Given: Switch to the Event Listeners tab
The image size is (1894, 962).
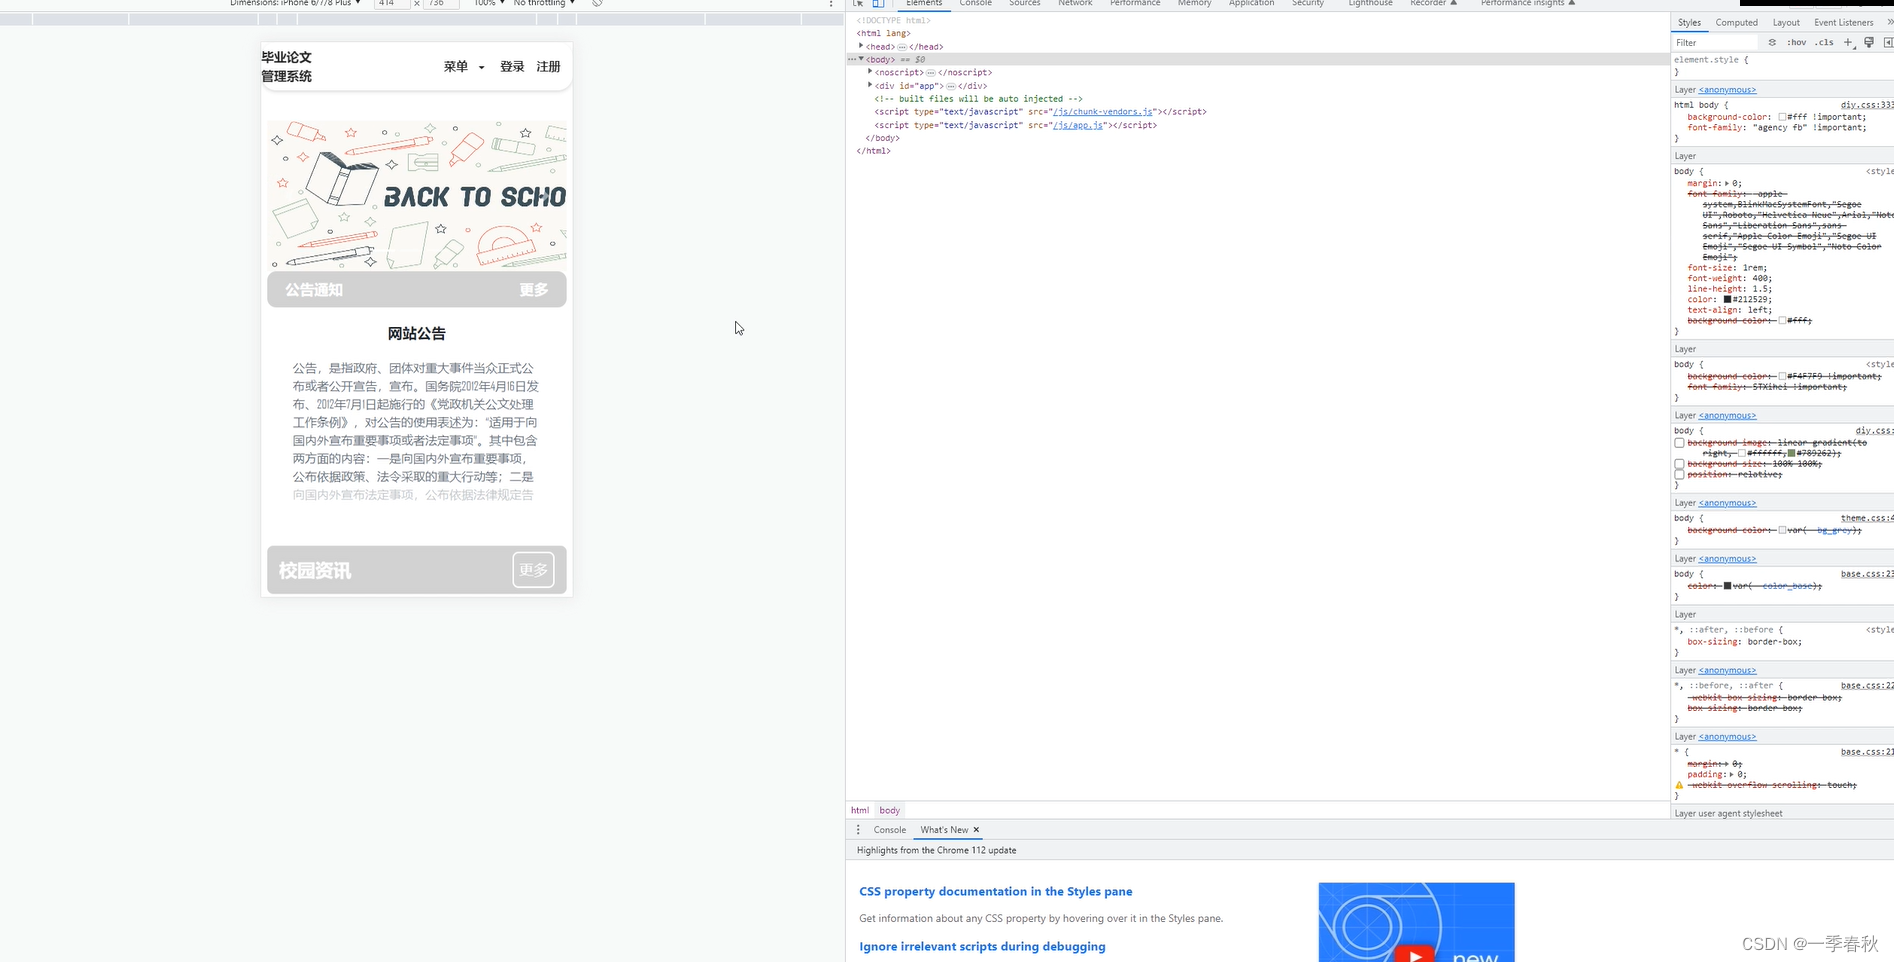Looking at the screenshot, I should click(x=1843, y=22).
